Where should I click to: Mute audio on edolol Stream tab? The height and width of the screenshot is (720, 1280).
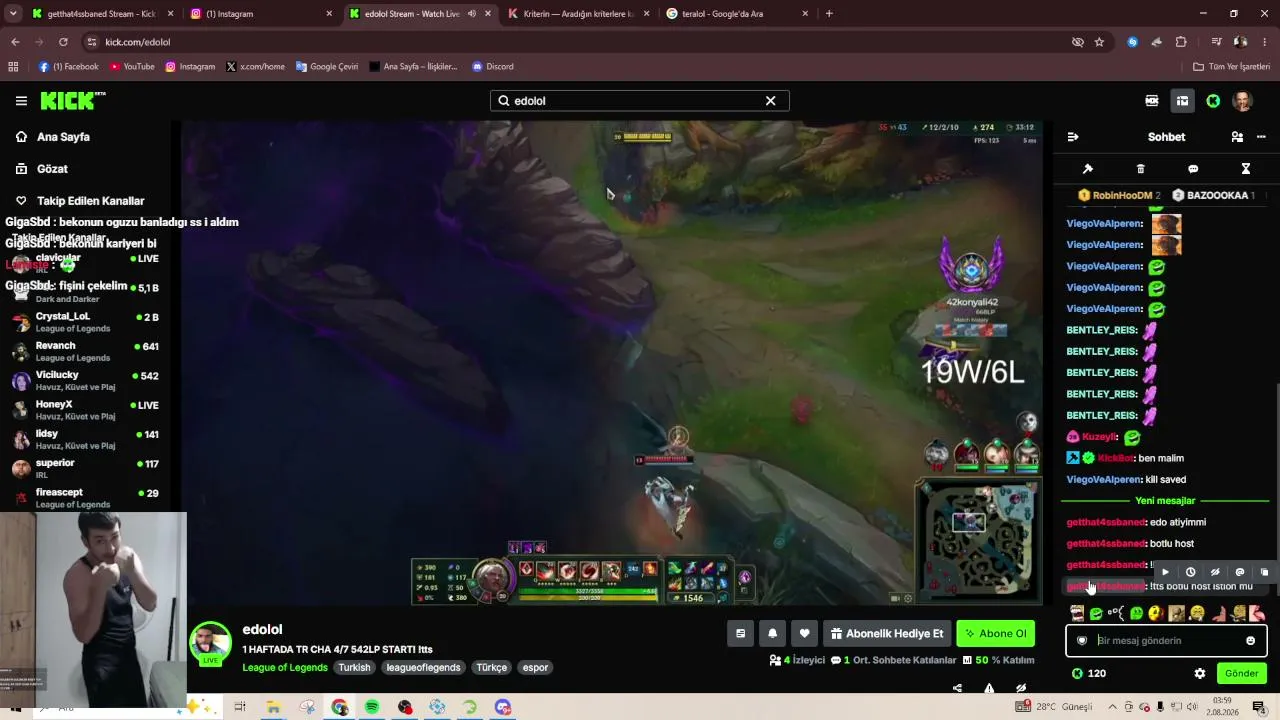click(472, 14)
